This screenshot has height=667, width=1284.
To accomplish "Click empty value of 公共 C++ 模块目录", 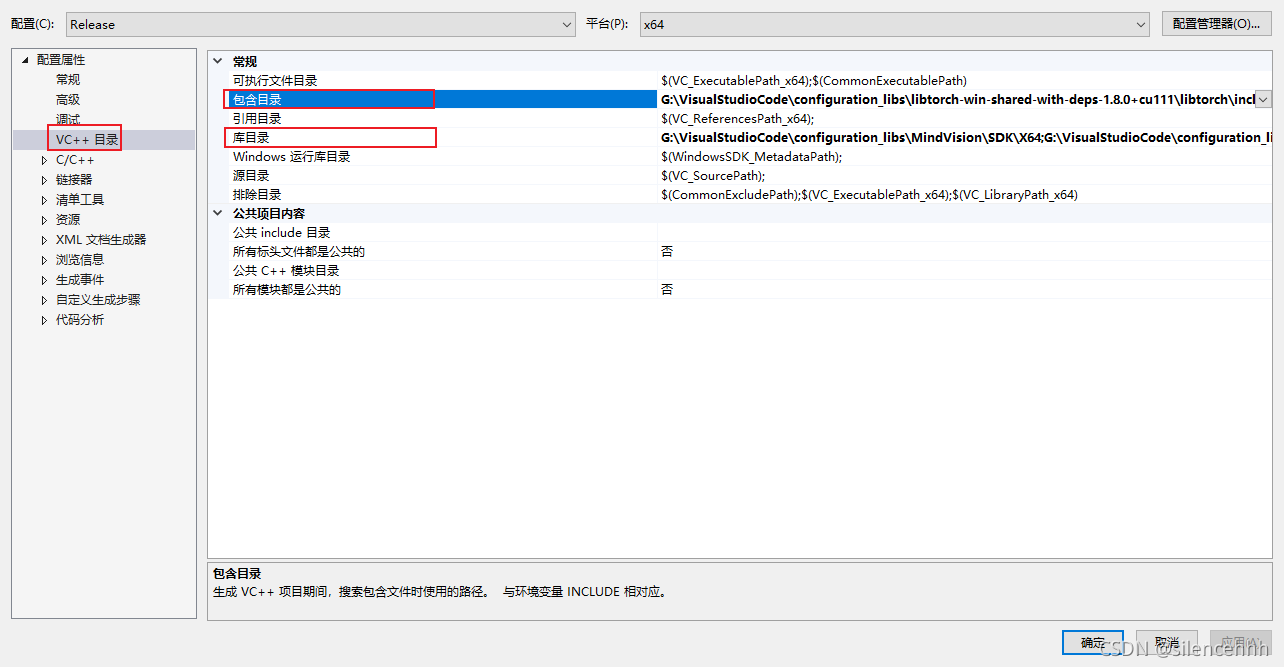I will (x=964, y=270).
